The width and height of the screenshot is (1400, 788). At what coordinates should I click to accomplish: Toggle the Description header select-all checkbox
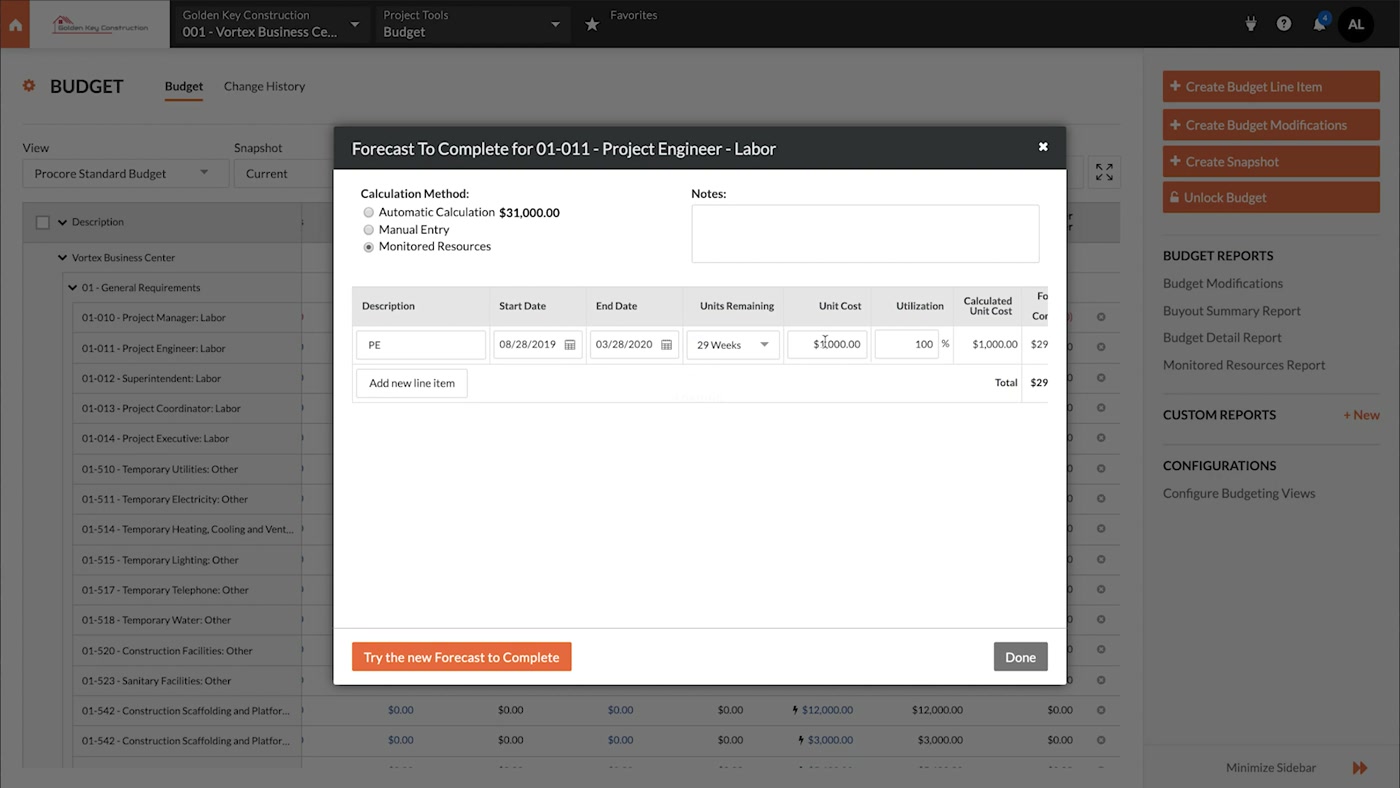(43, 222)
